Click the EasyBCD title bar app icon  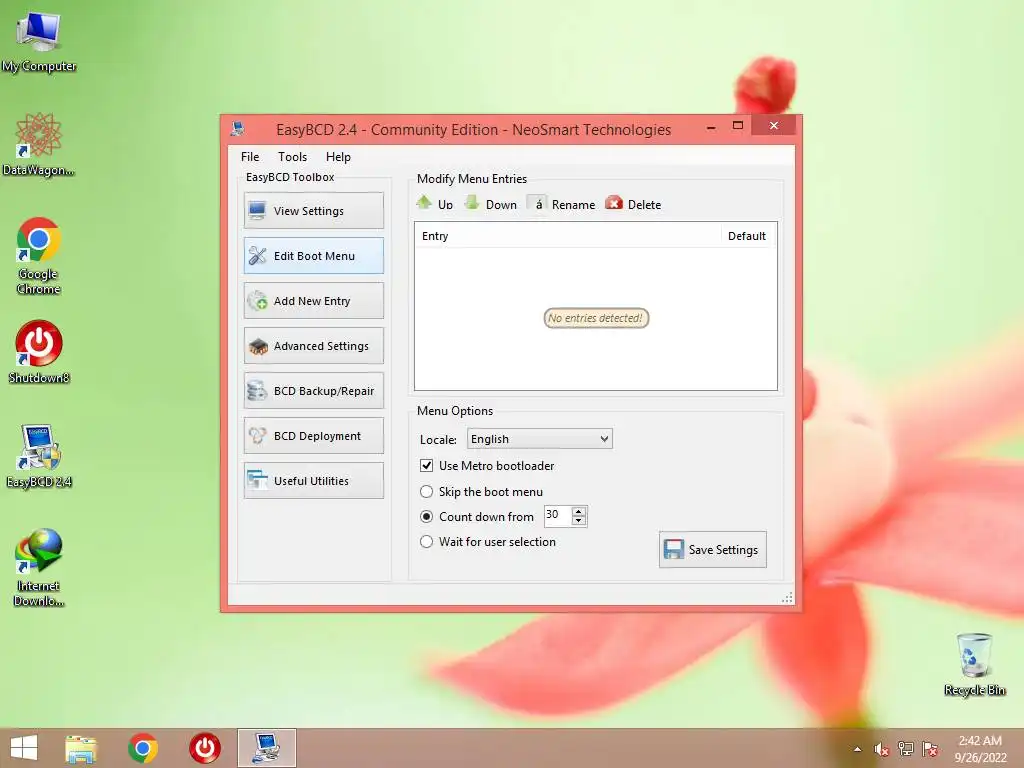(x=238, y=129)
